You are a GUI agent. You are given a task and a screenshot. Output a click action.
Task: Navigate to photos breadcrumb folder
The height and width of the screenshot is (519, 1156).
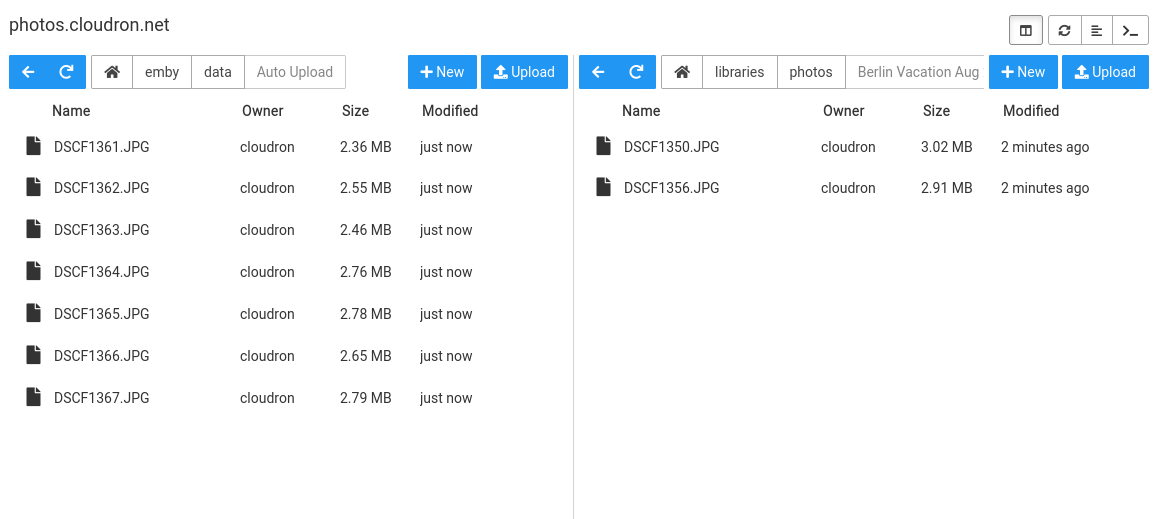pos(811,72)
